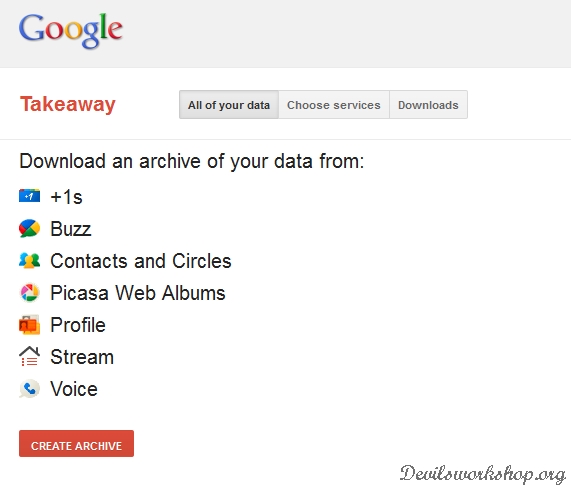Click the Picasa Web Albums icon
571x488 pixels.
(x=29, y=292)
